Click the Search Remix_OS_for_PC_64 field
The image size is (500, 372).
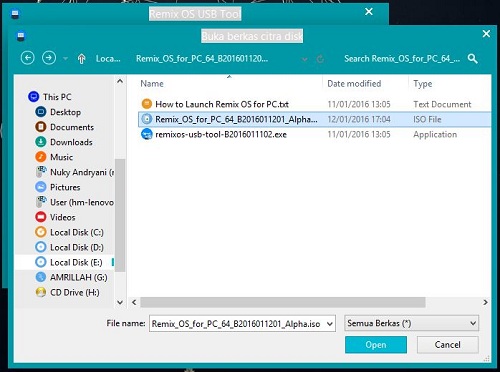402,59
